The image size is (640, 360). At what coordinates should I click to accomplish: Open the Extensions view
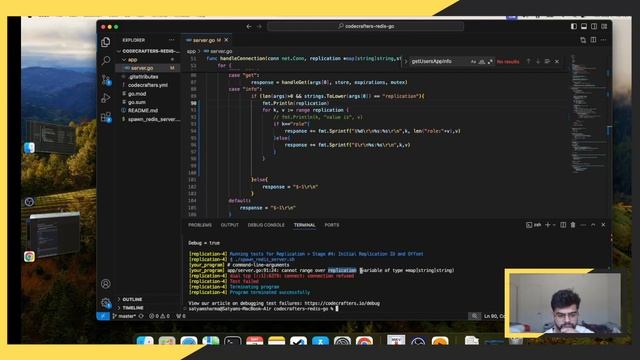106,118
